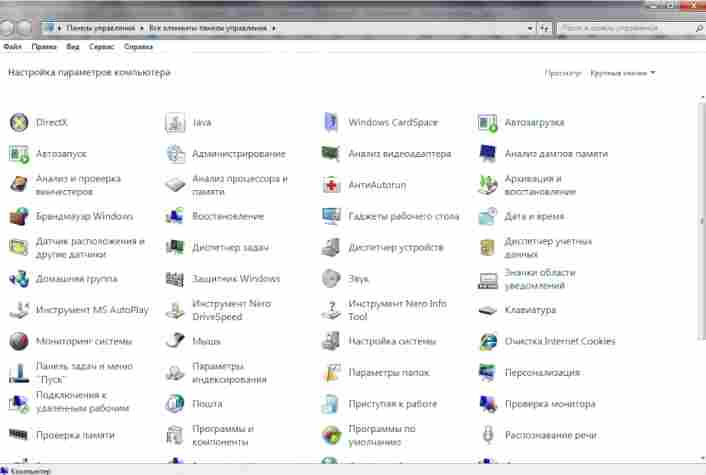Open Инструмент MS AutoPlay link
The width and height of the screenshot is (706, 475).
92,310
